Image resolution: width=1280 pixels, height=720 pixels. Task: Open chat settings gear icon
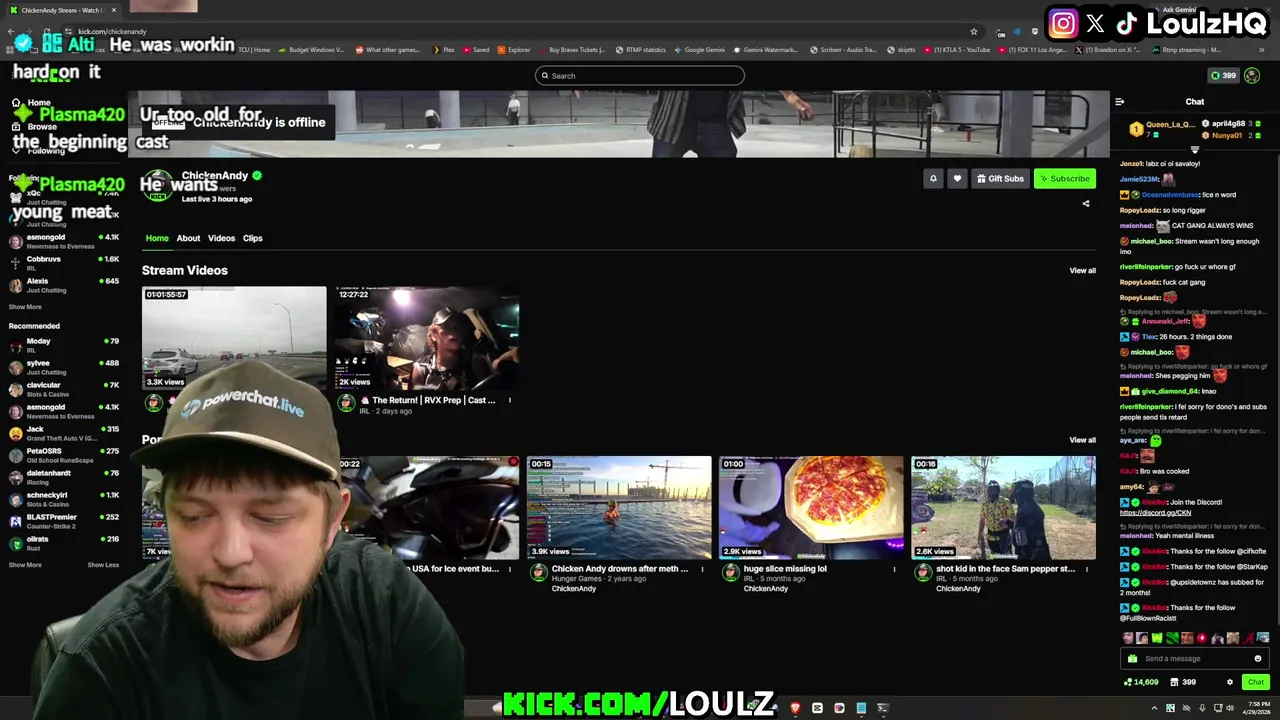[x=1230, y=682]
